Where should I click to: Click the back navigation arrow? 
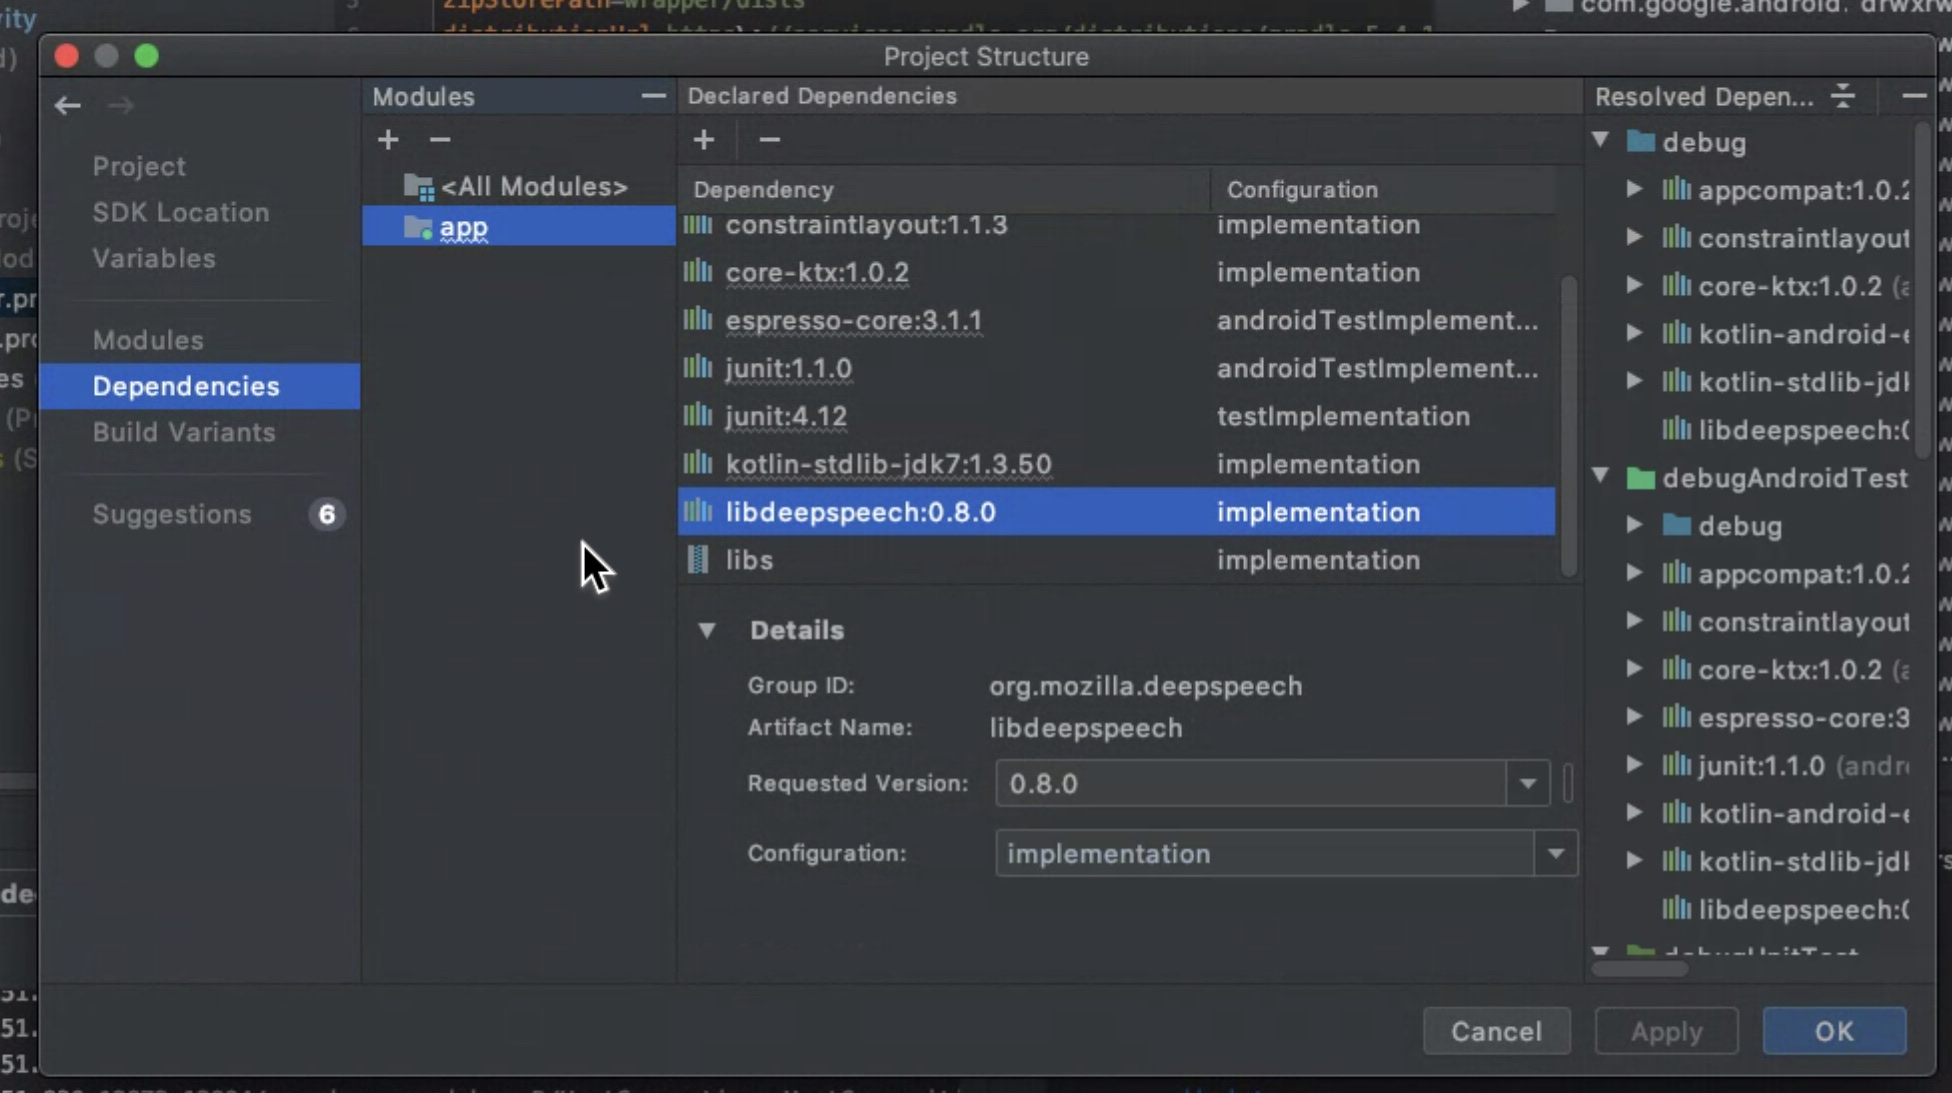(67, 105)
